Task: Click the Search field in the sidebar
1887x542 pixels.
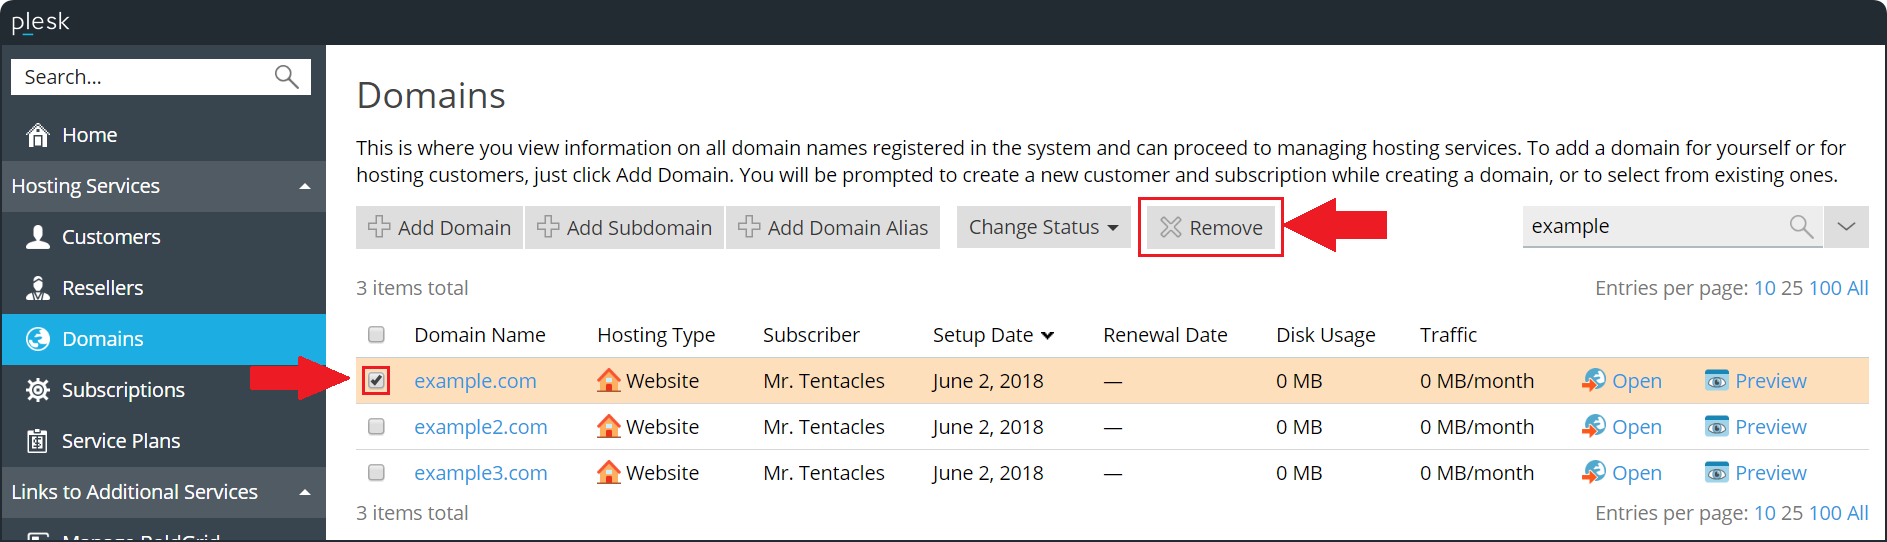Action: point(140,77)
